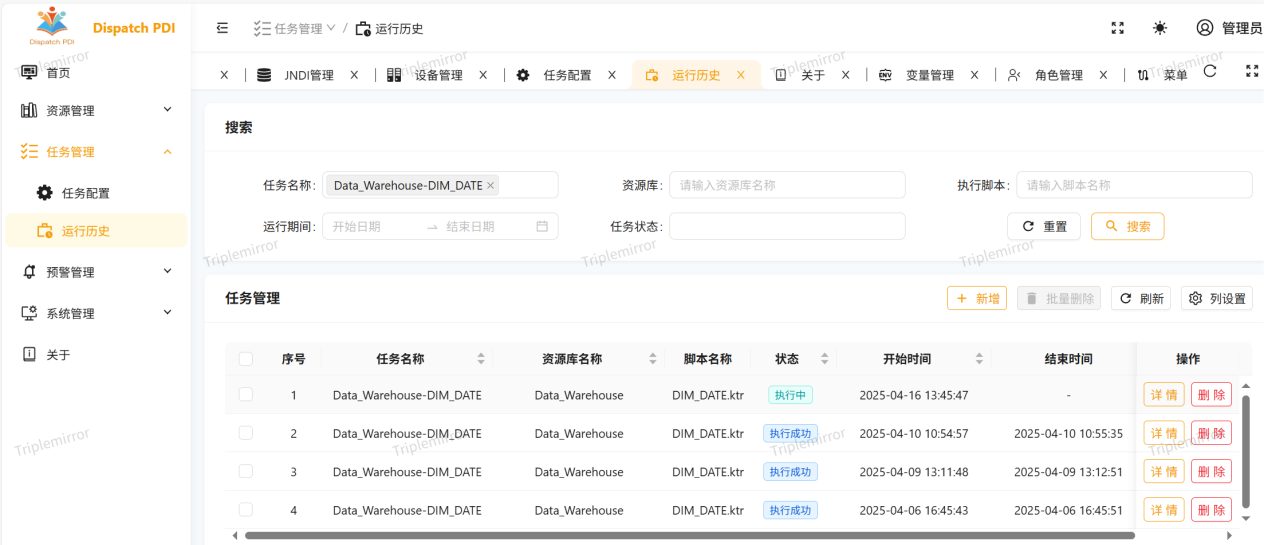Image resolution: width=1264 pixels, height=545 pixels.
Task: Expand the 系统管理 sidebar menu
Action: (96, 314)
